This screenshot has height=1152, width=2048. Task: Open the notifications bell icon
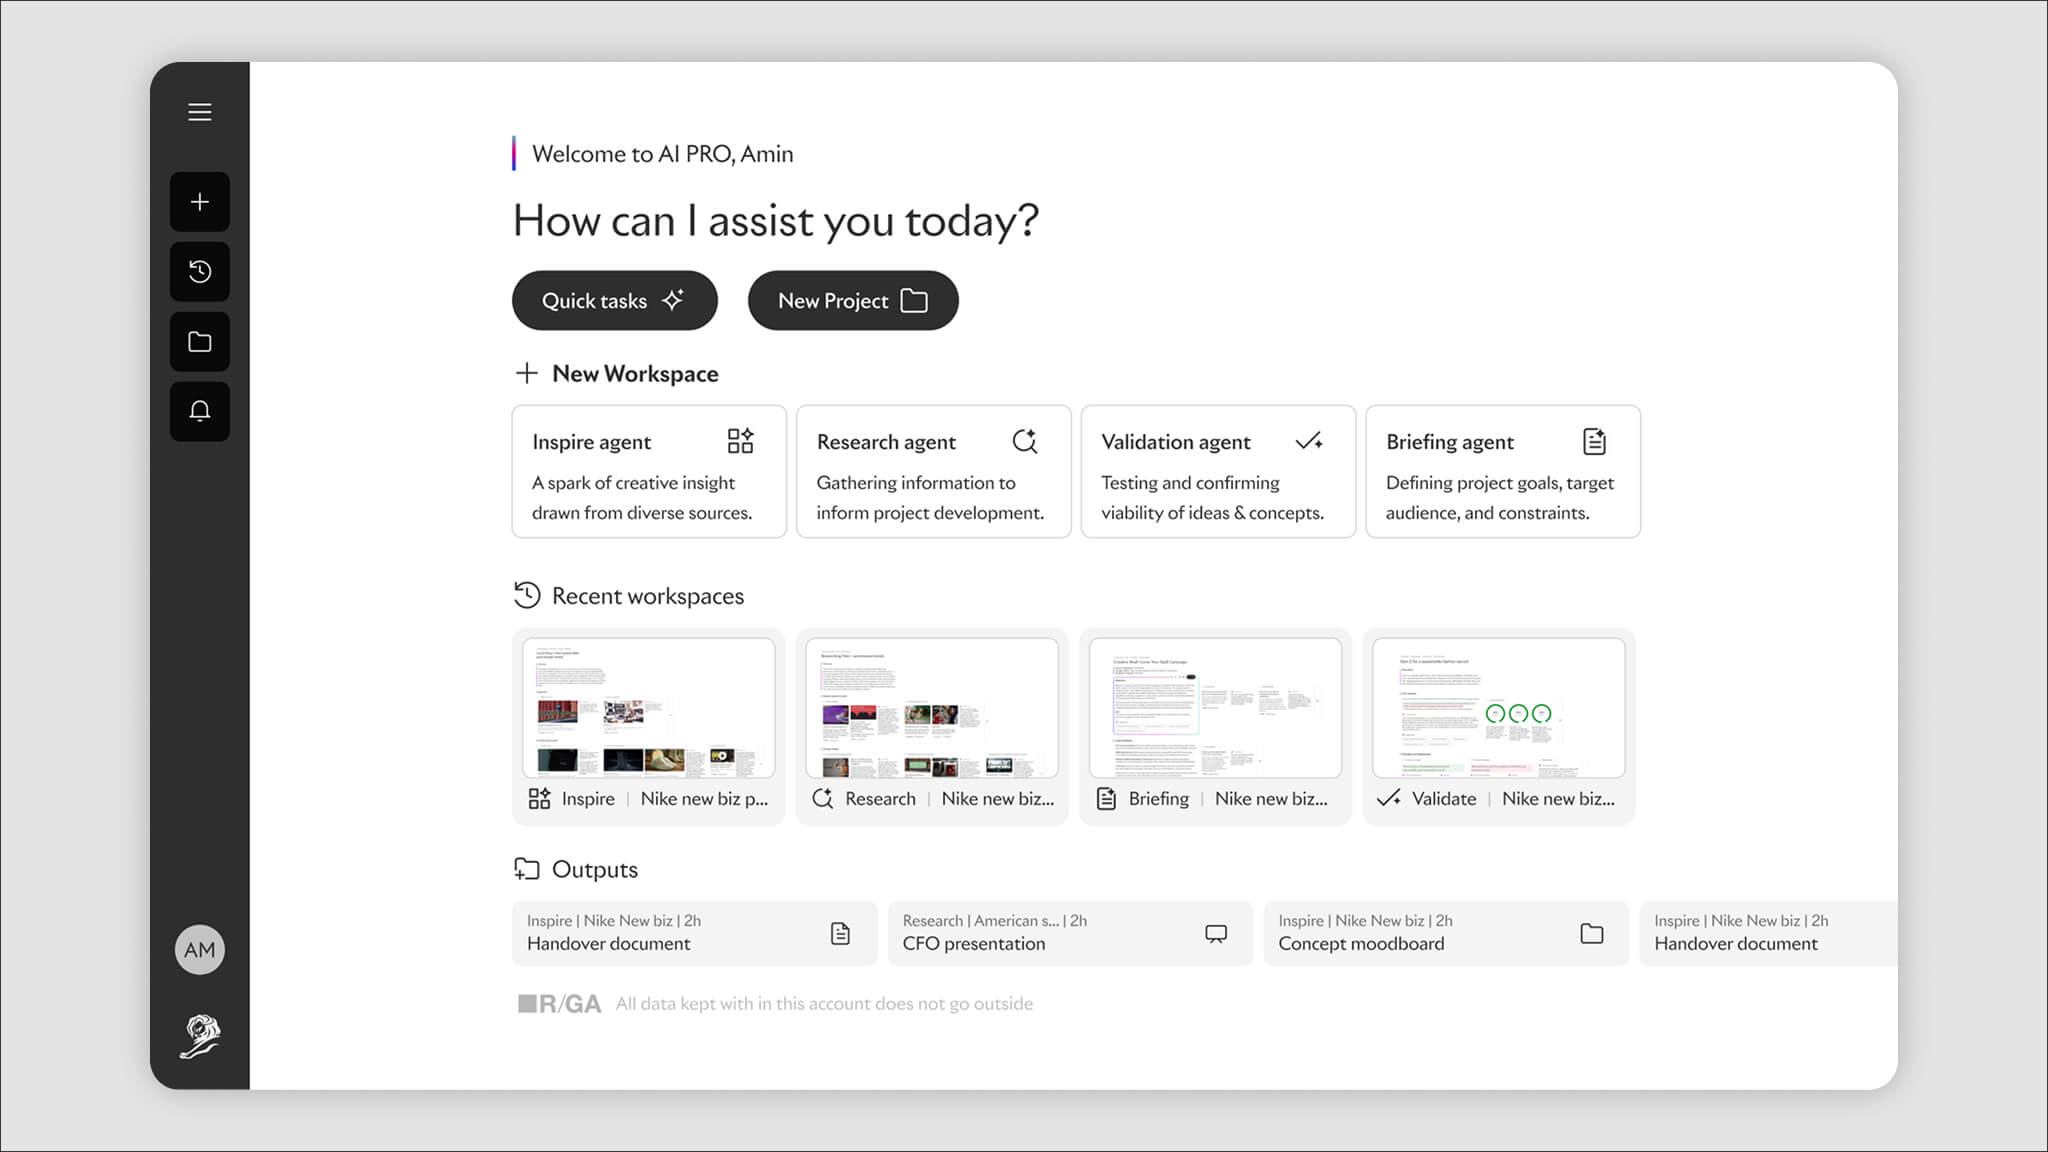(200, 411)
